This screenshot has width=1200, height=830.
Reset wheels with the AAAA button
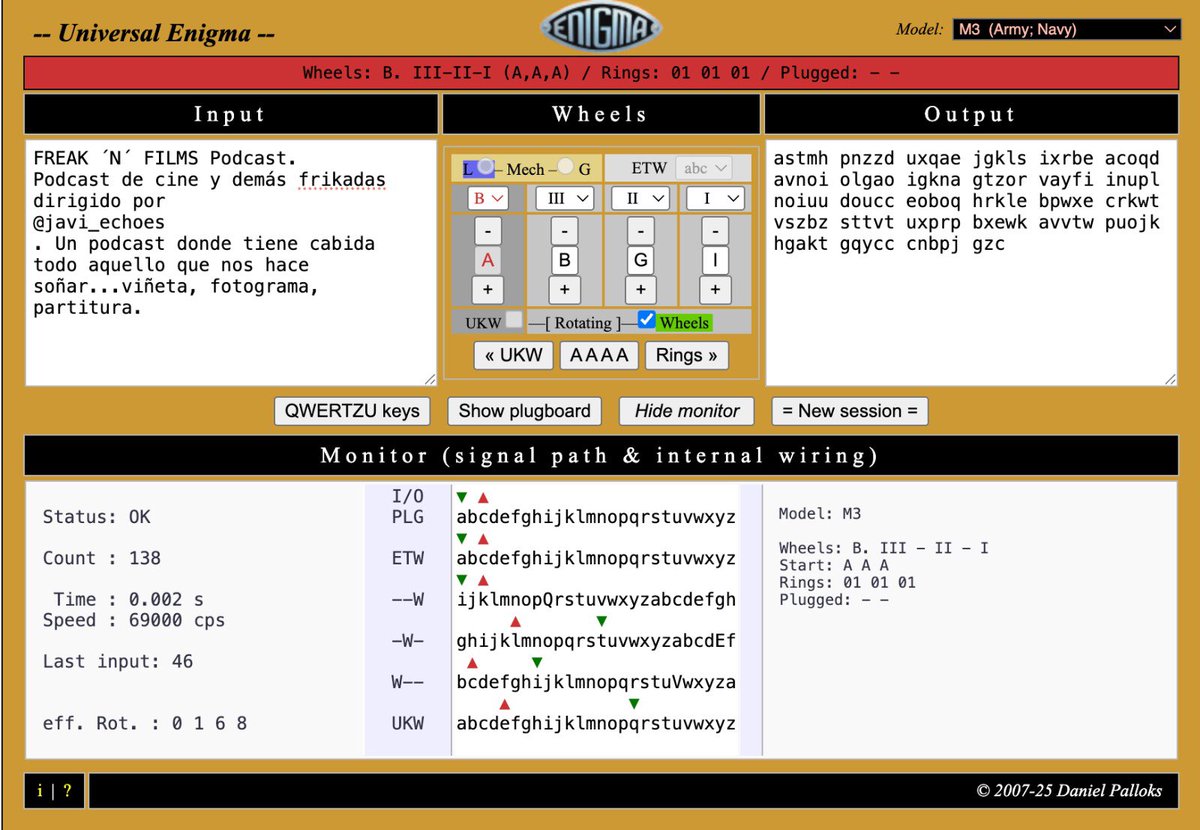pyautogui.click(x=599, y=355)
